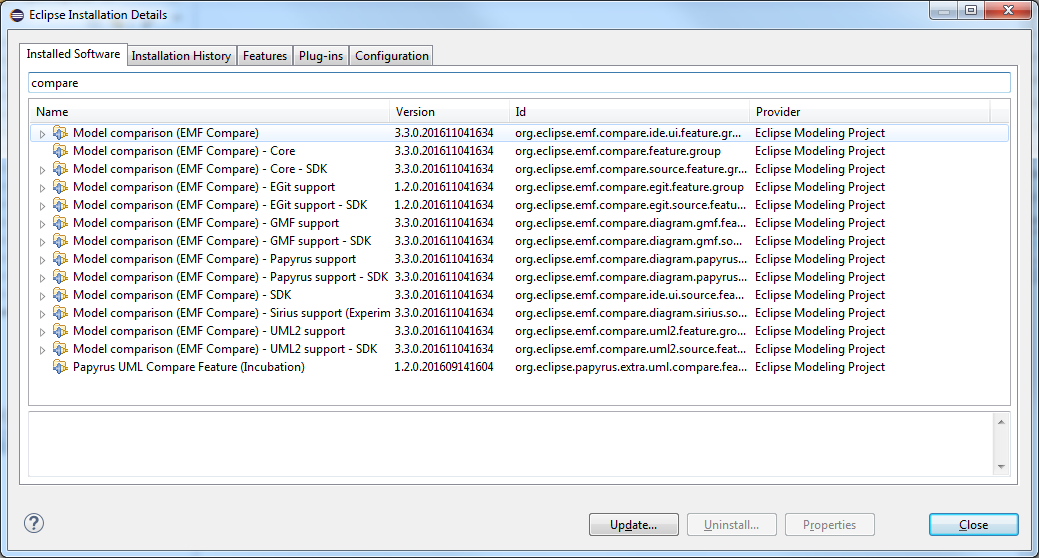Expand the GMF support - SDK node
Image resolution: width=1039 pixels, height=558 pixels.
pyautogui.click(x=42, y=242)
